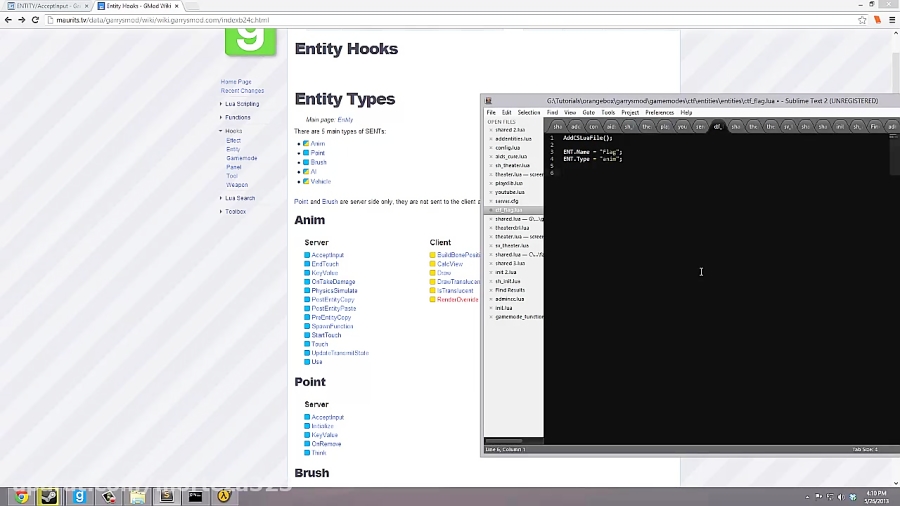900x506 pixels.
Task: Switch to the ENTITY/AcceptInput browser tab
Action: (45, 6)
